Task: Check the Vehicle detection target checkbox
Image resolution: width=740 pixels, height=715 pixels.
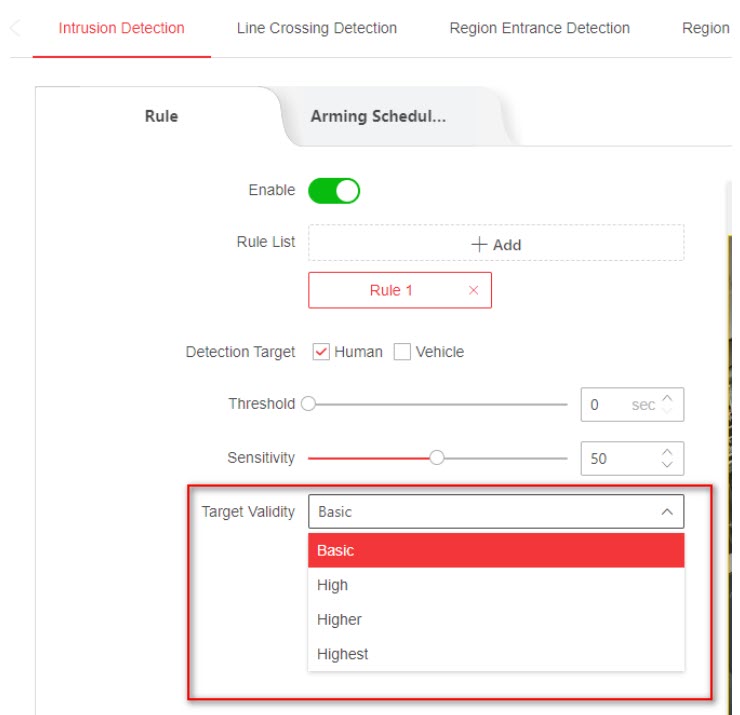Action: tap(402, 352)
